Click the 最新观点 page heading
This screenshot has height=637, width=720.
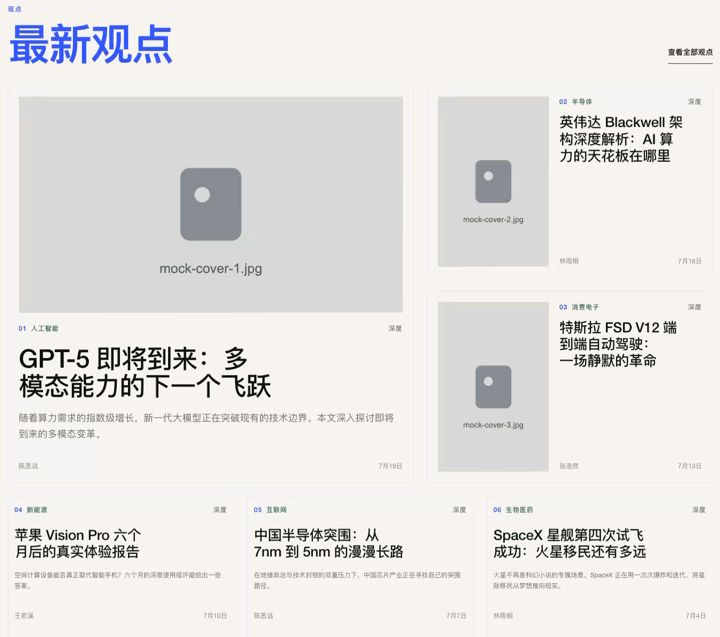[x=91, y=45]
